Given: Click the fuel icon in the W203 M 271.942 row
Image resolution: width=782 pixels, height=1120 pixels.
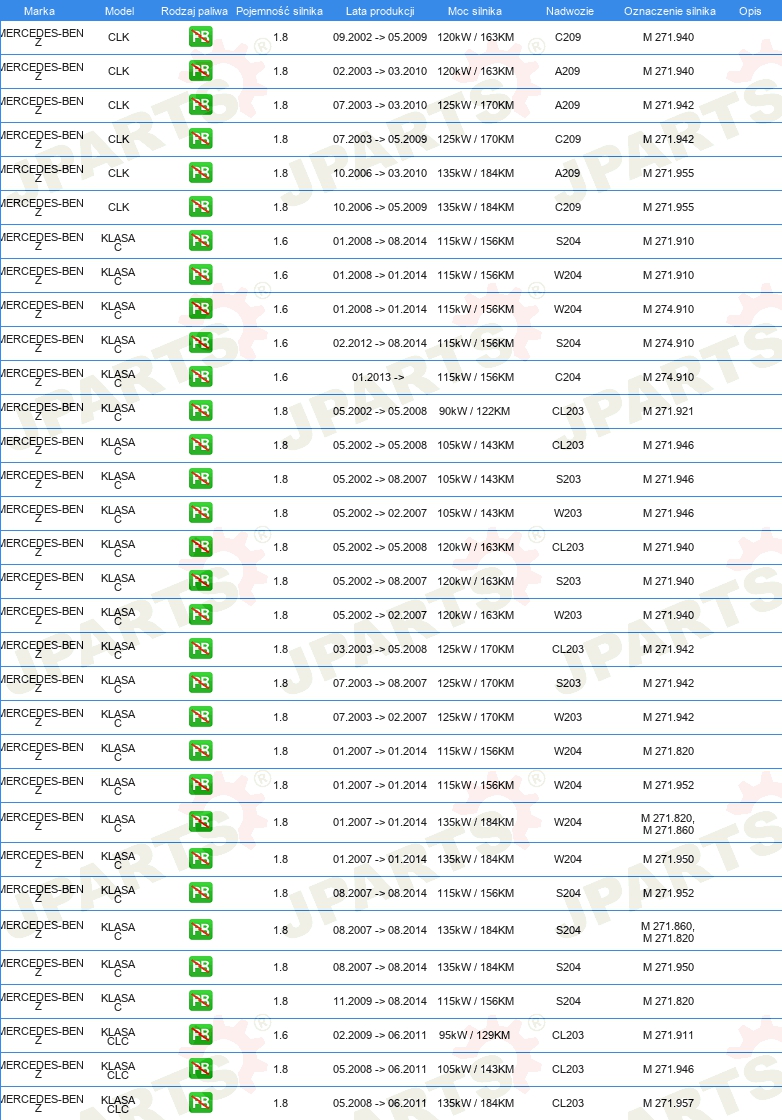Looking at the screenshot, I should pyautogui.click(x=201, y=717).
